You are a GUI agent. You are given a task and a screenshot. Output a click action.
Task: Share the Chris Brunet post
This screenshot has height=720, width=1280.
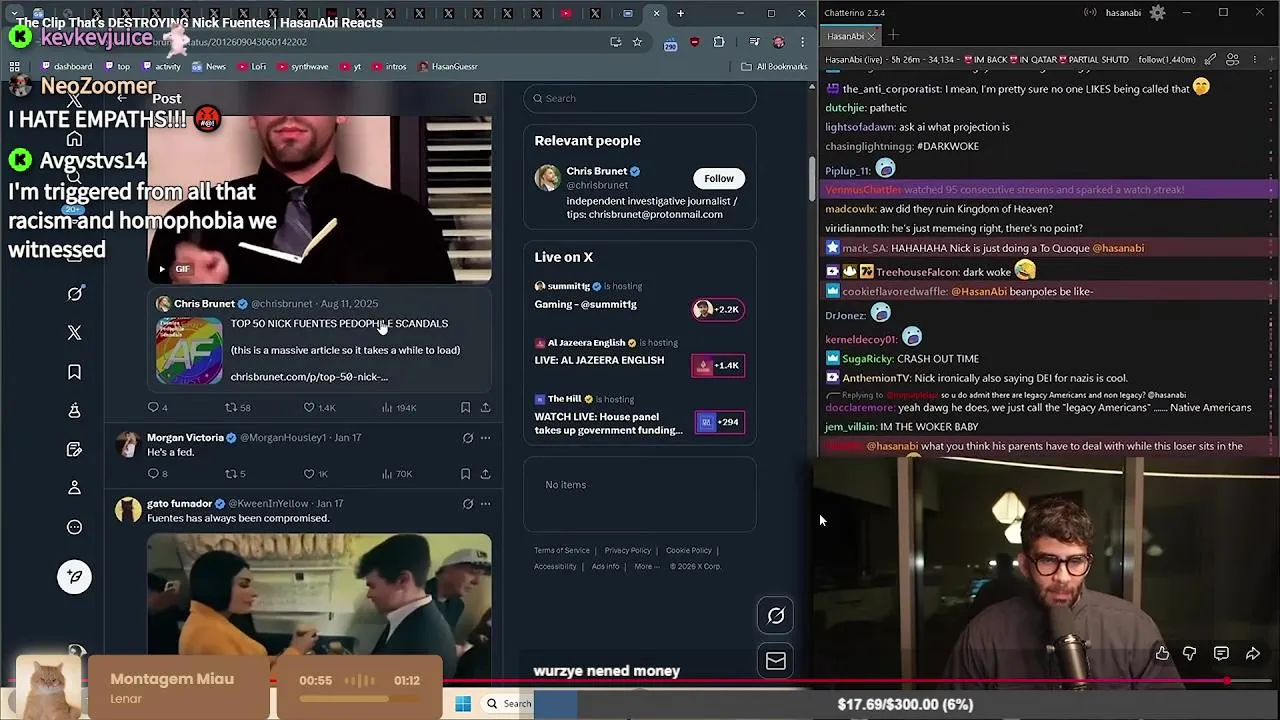[486, 408]
